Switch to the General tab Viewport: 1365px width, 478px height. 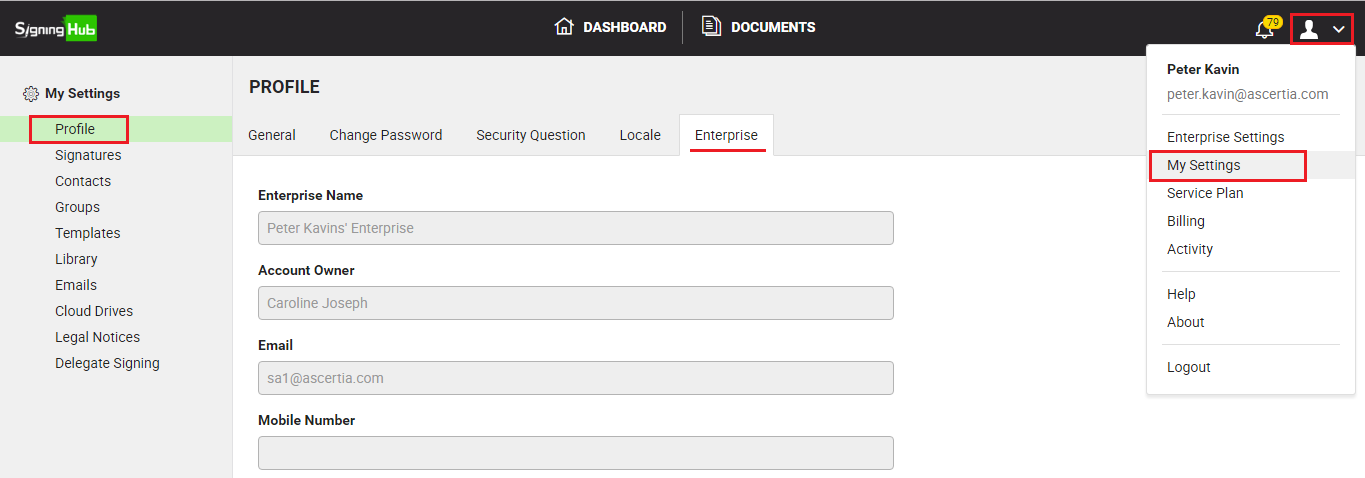[272, 135]
